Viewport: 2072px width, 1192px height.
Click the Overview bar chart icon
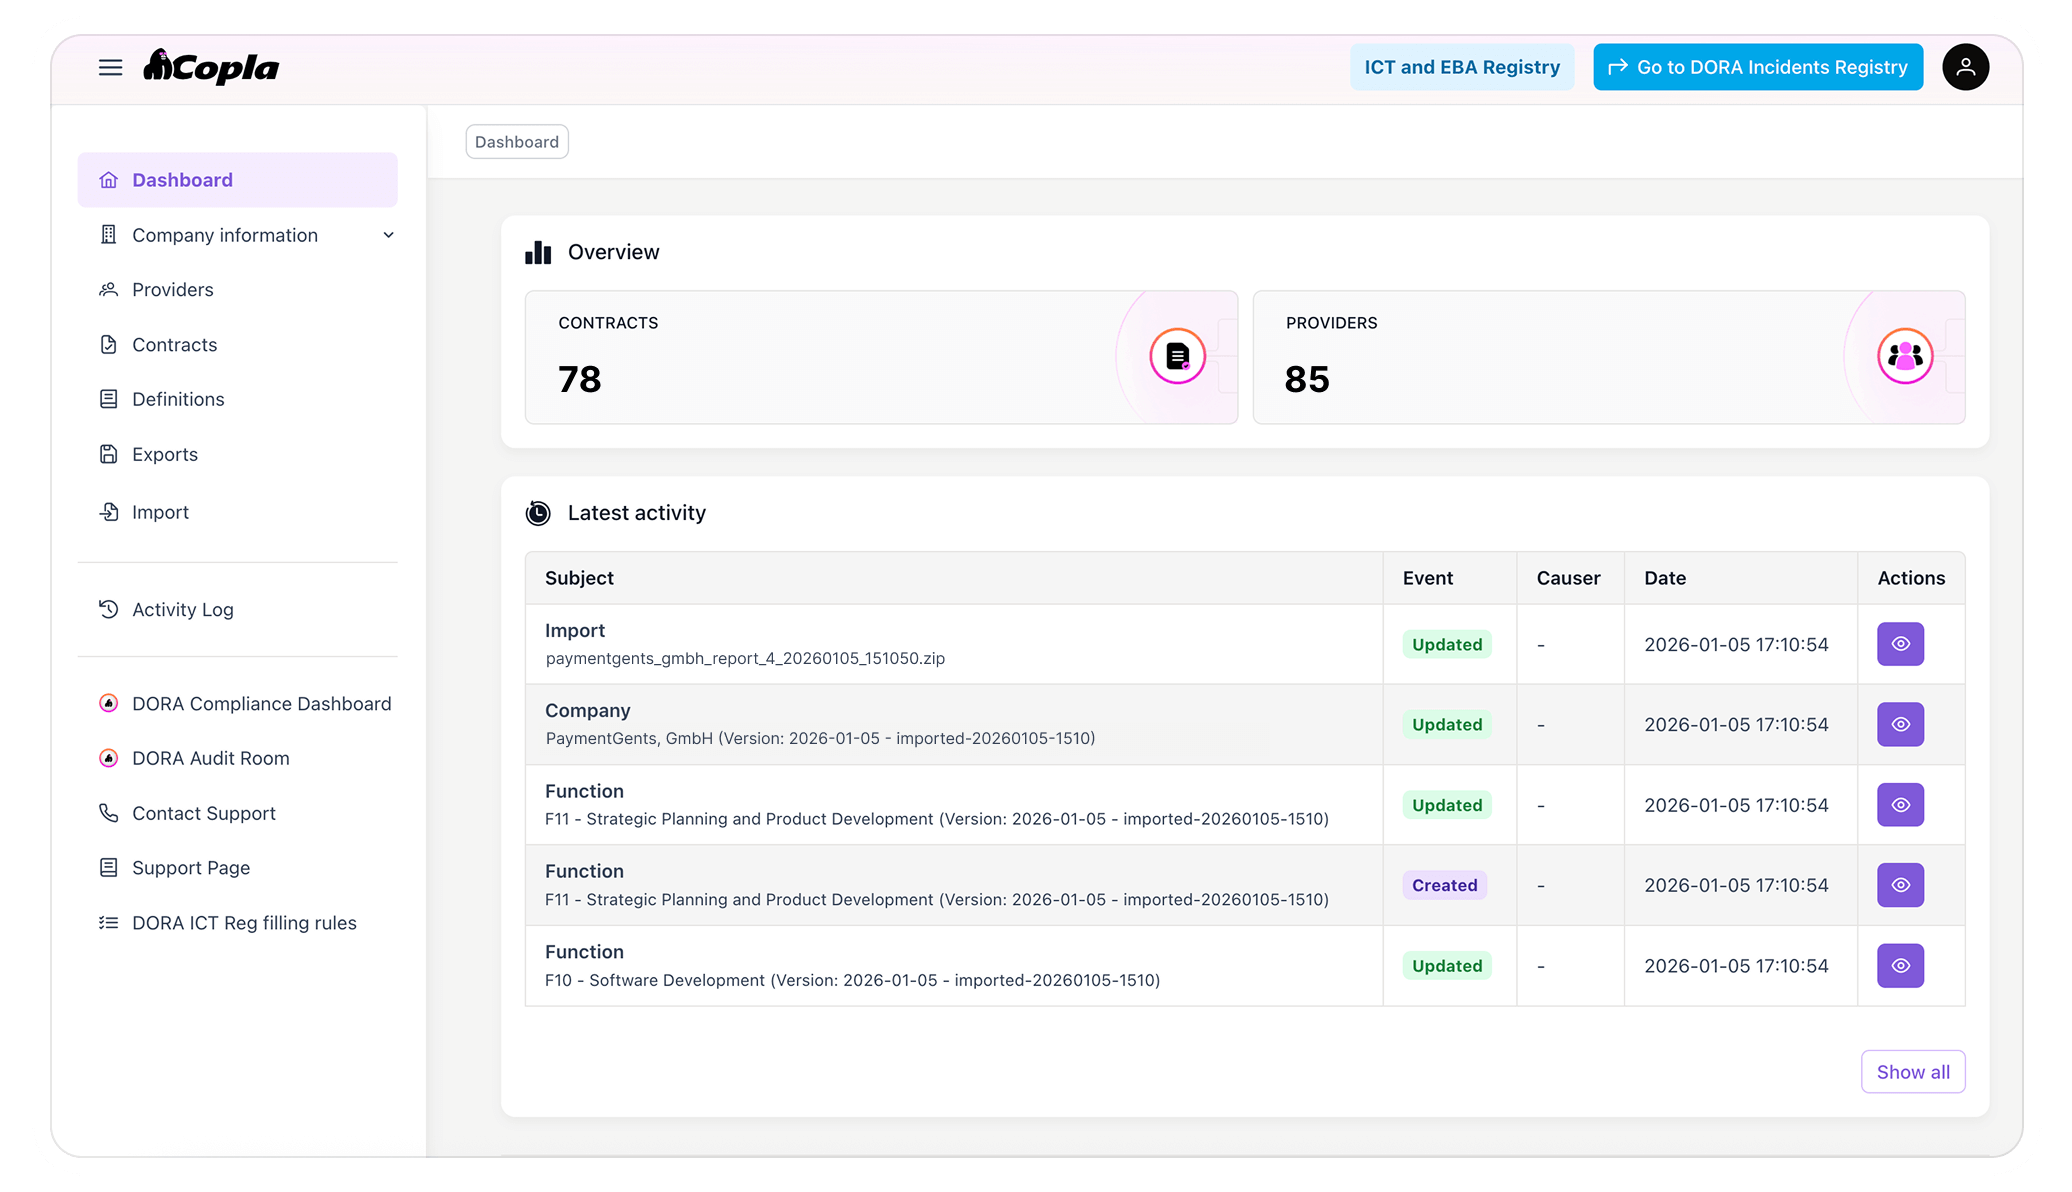point(538,252)
